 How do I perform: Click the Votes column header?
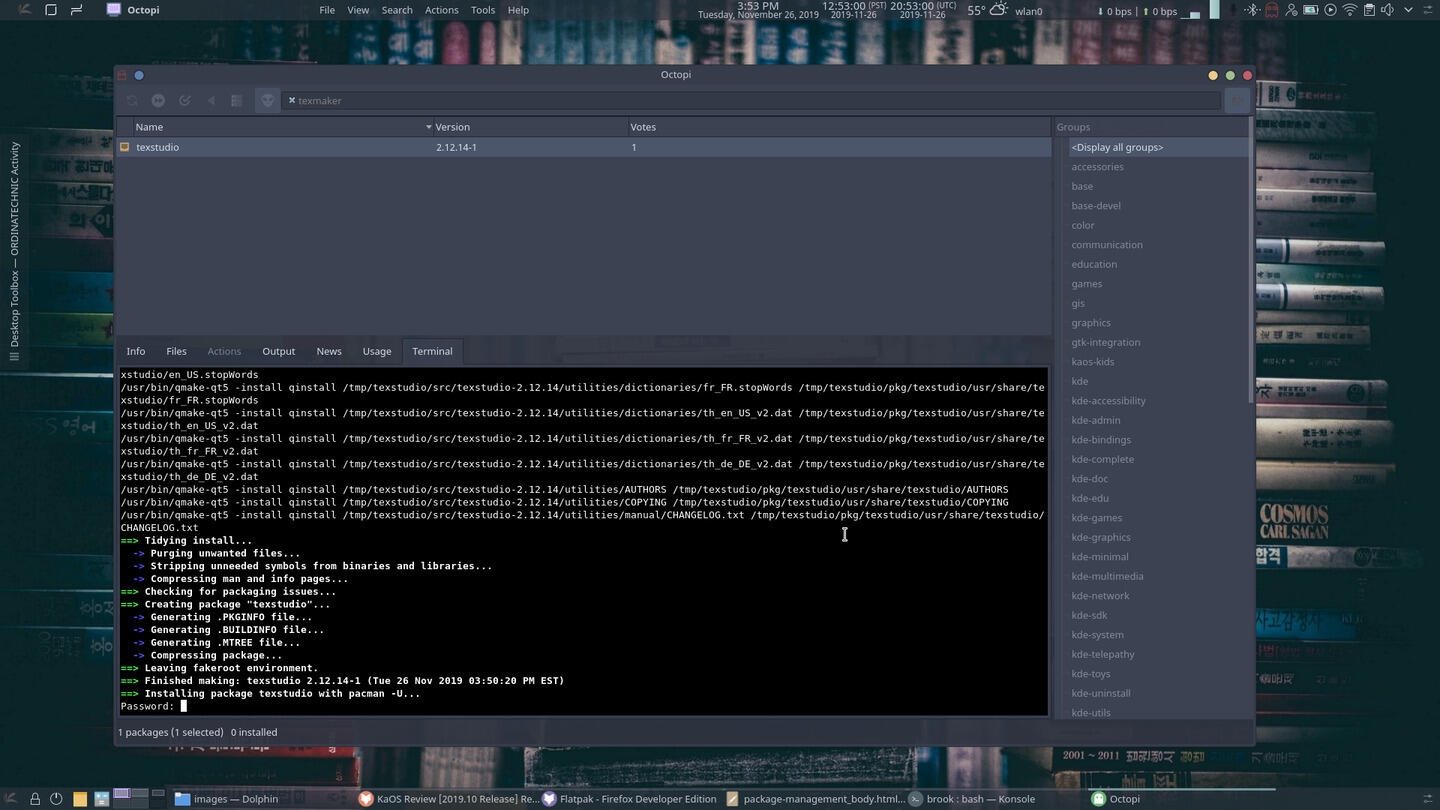pyautogui.click(x=840, y=127)
